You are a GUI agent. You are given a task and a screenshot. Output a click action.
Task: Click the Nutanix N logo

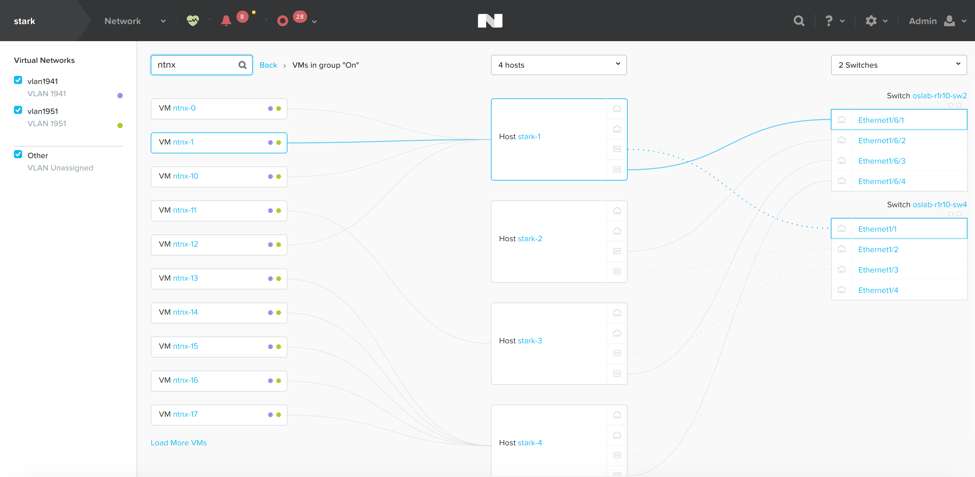coord(490,21)
